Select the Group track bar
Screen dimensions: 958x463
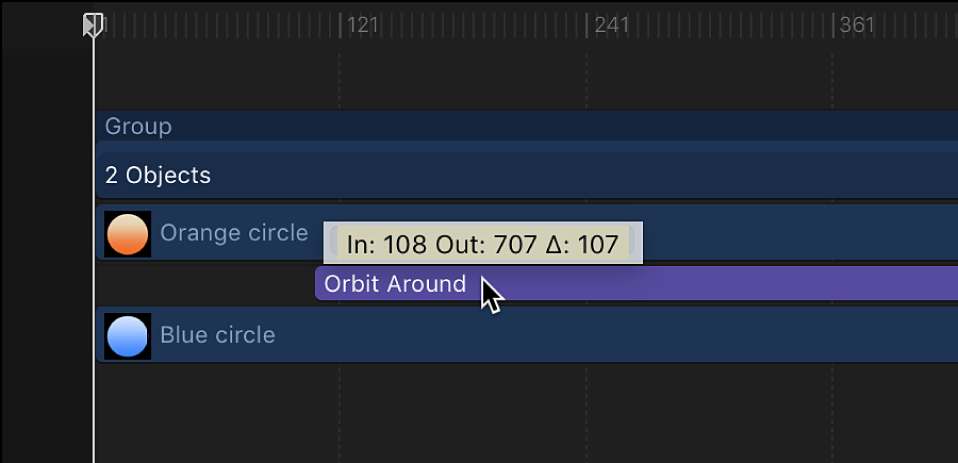(500, 126)
